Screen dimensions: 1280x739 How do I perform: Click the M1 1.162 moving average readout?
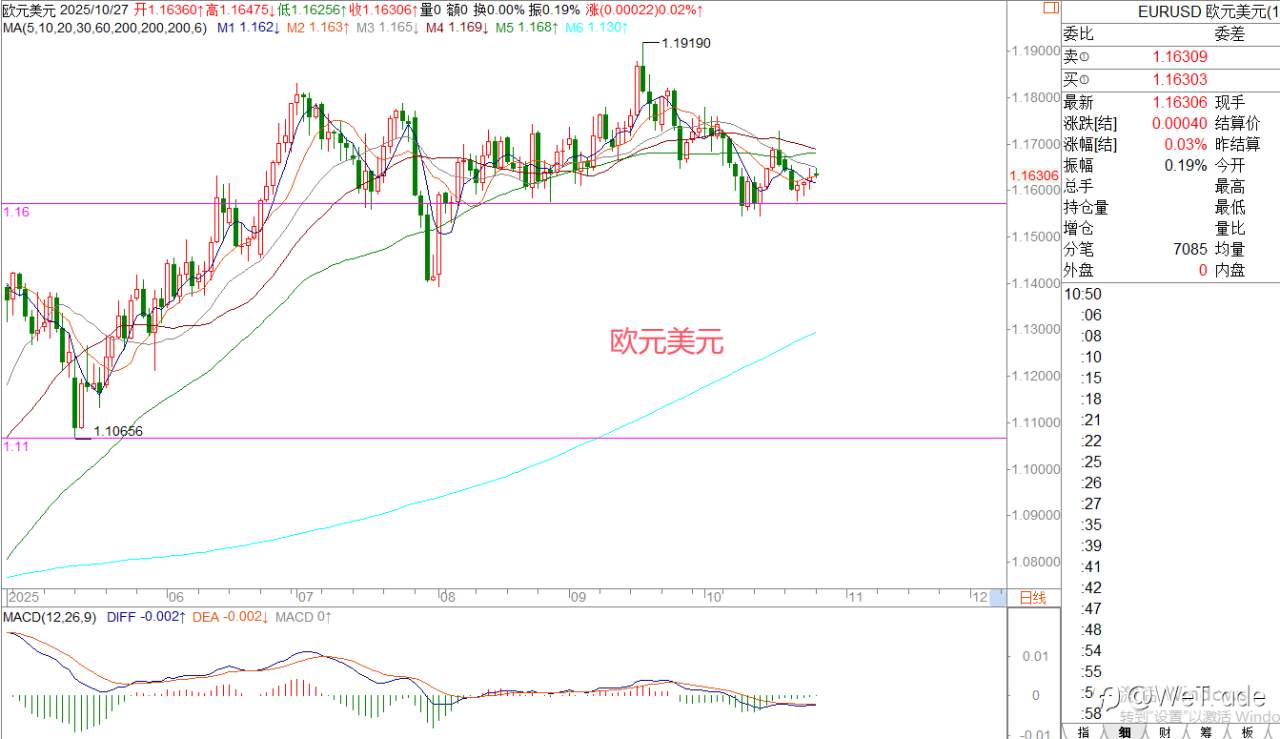(247, 28)
